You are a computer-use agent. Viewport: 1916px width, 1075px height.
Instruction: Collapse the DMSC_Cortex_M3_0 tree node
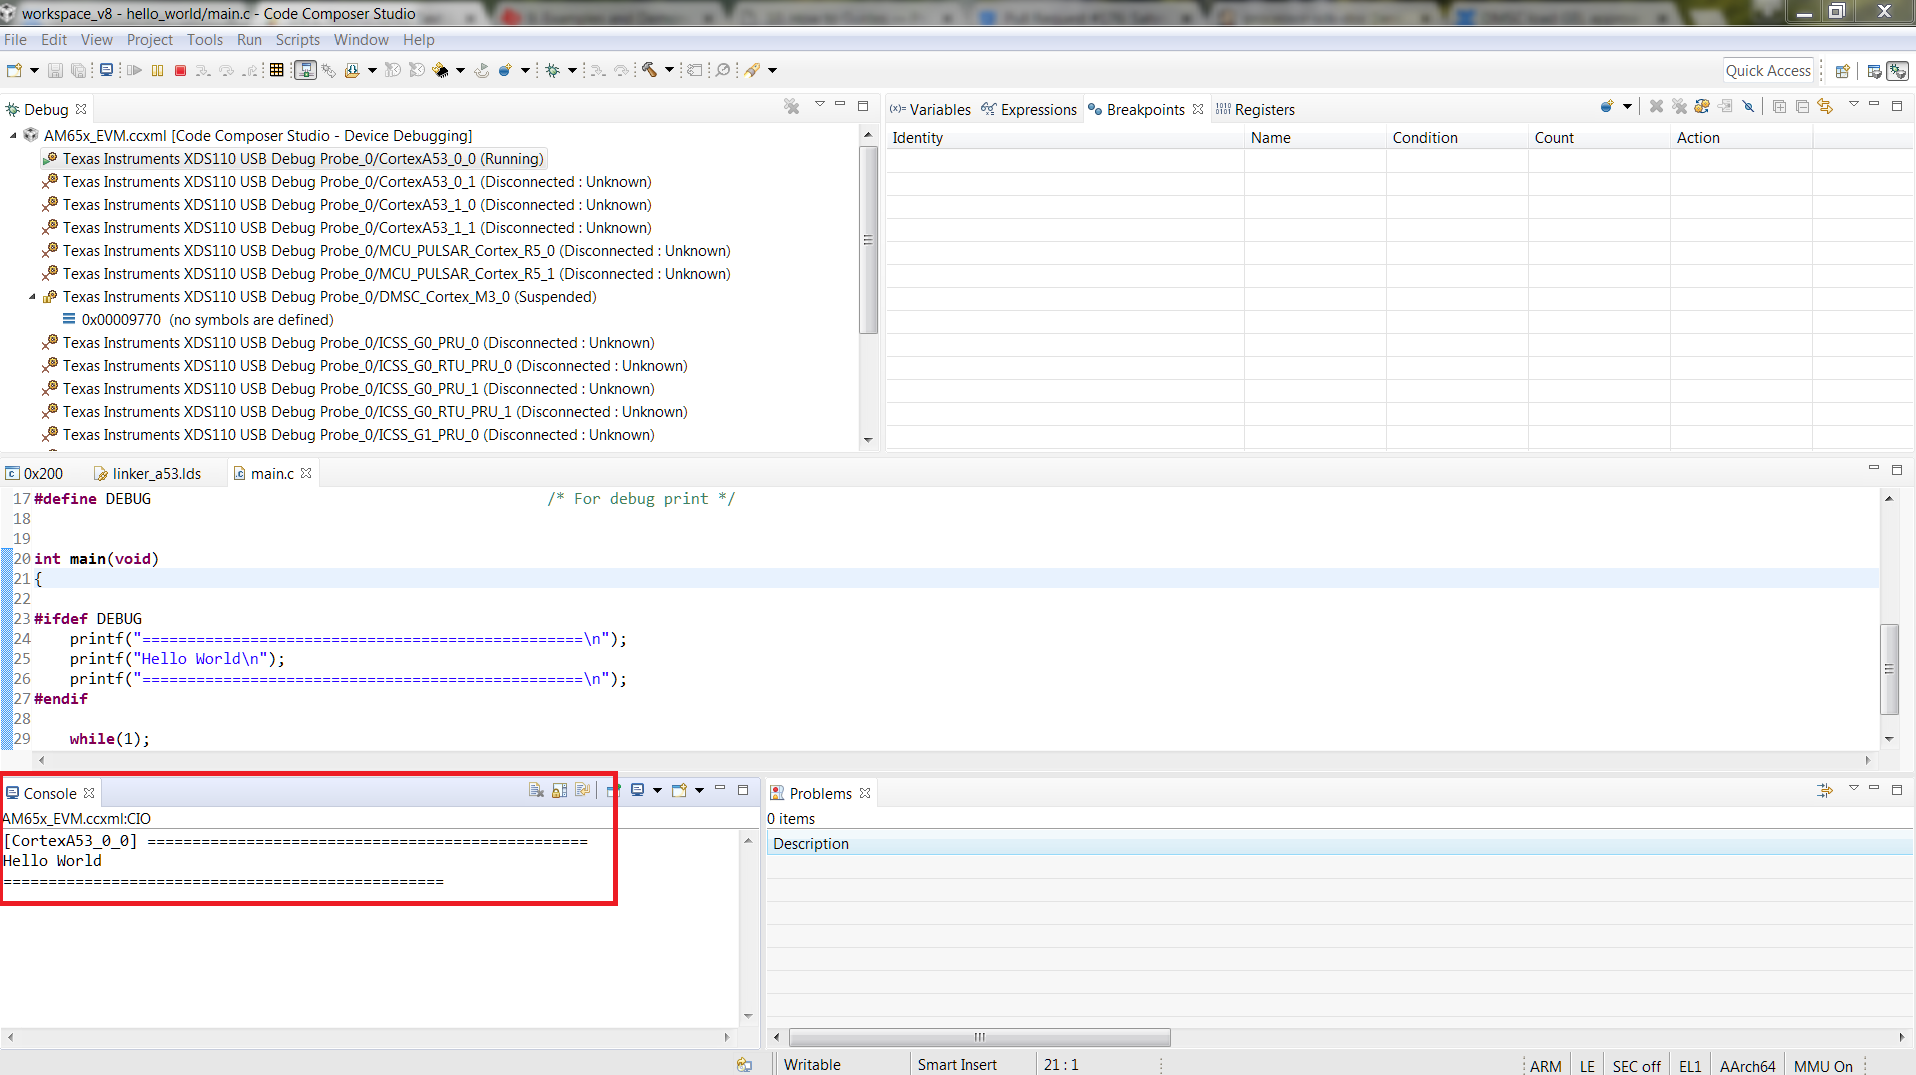(32, 297)
